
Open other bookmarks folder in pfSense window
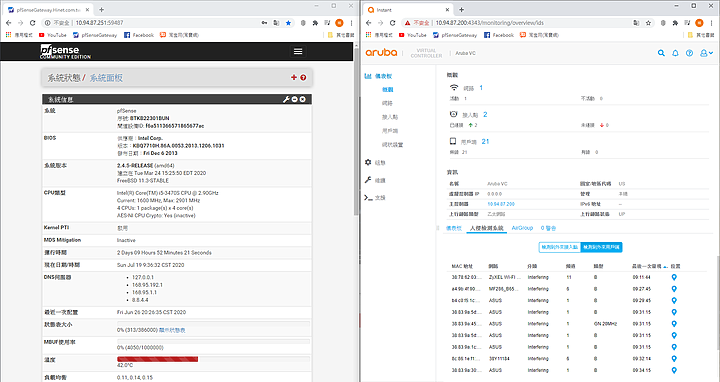pos(341,35)
